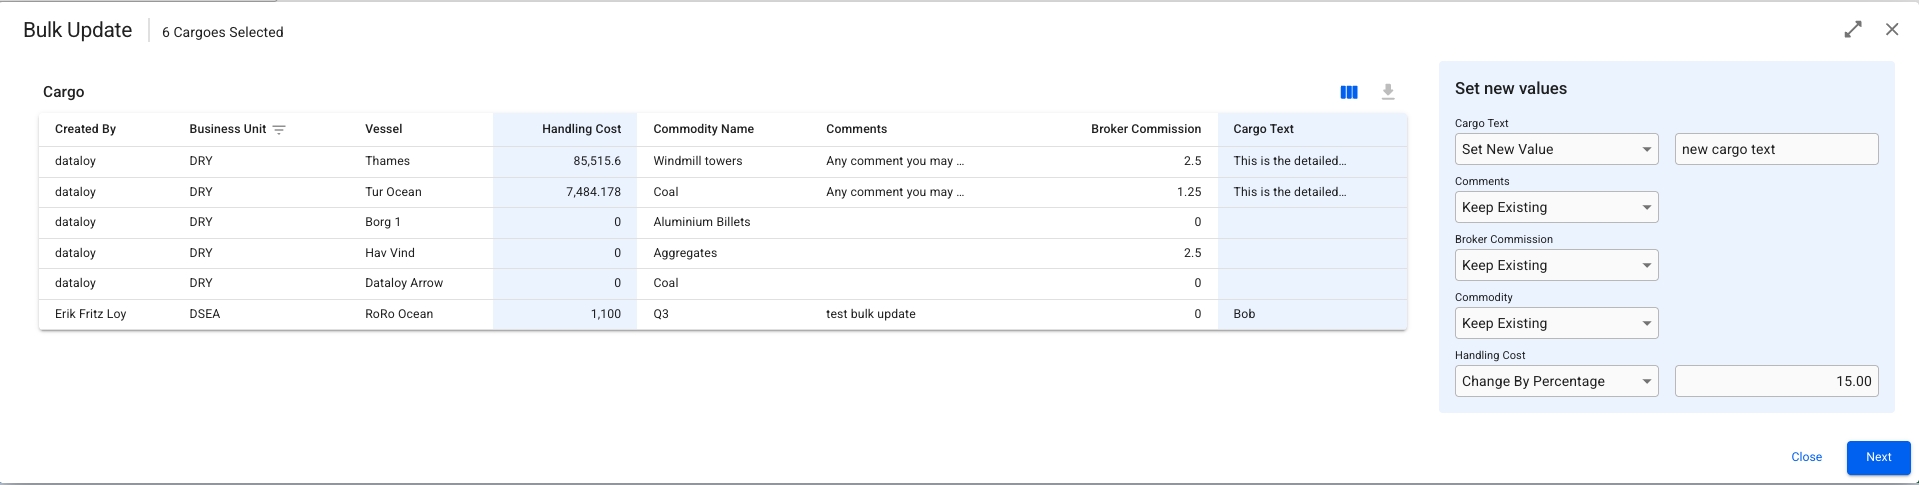The image size is (1919, 485).
Task: Sort by the Handling Cost column header
Action: 581,129
